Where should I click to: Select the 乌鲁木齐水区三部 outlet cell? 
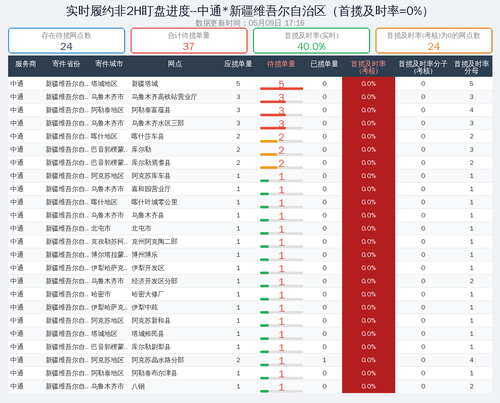click(158, 123)
